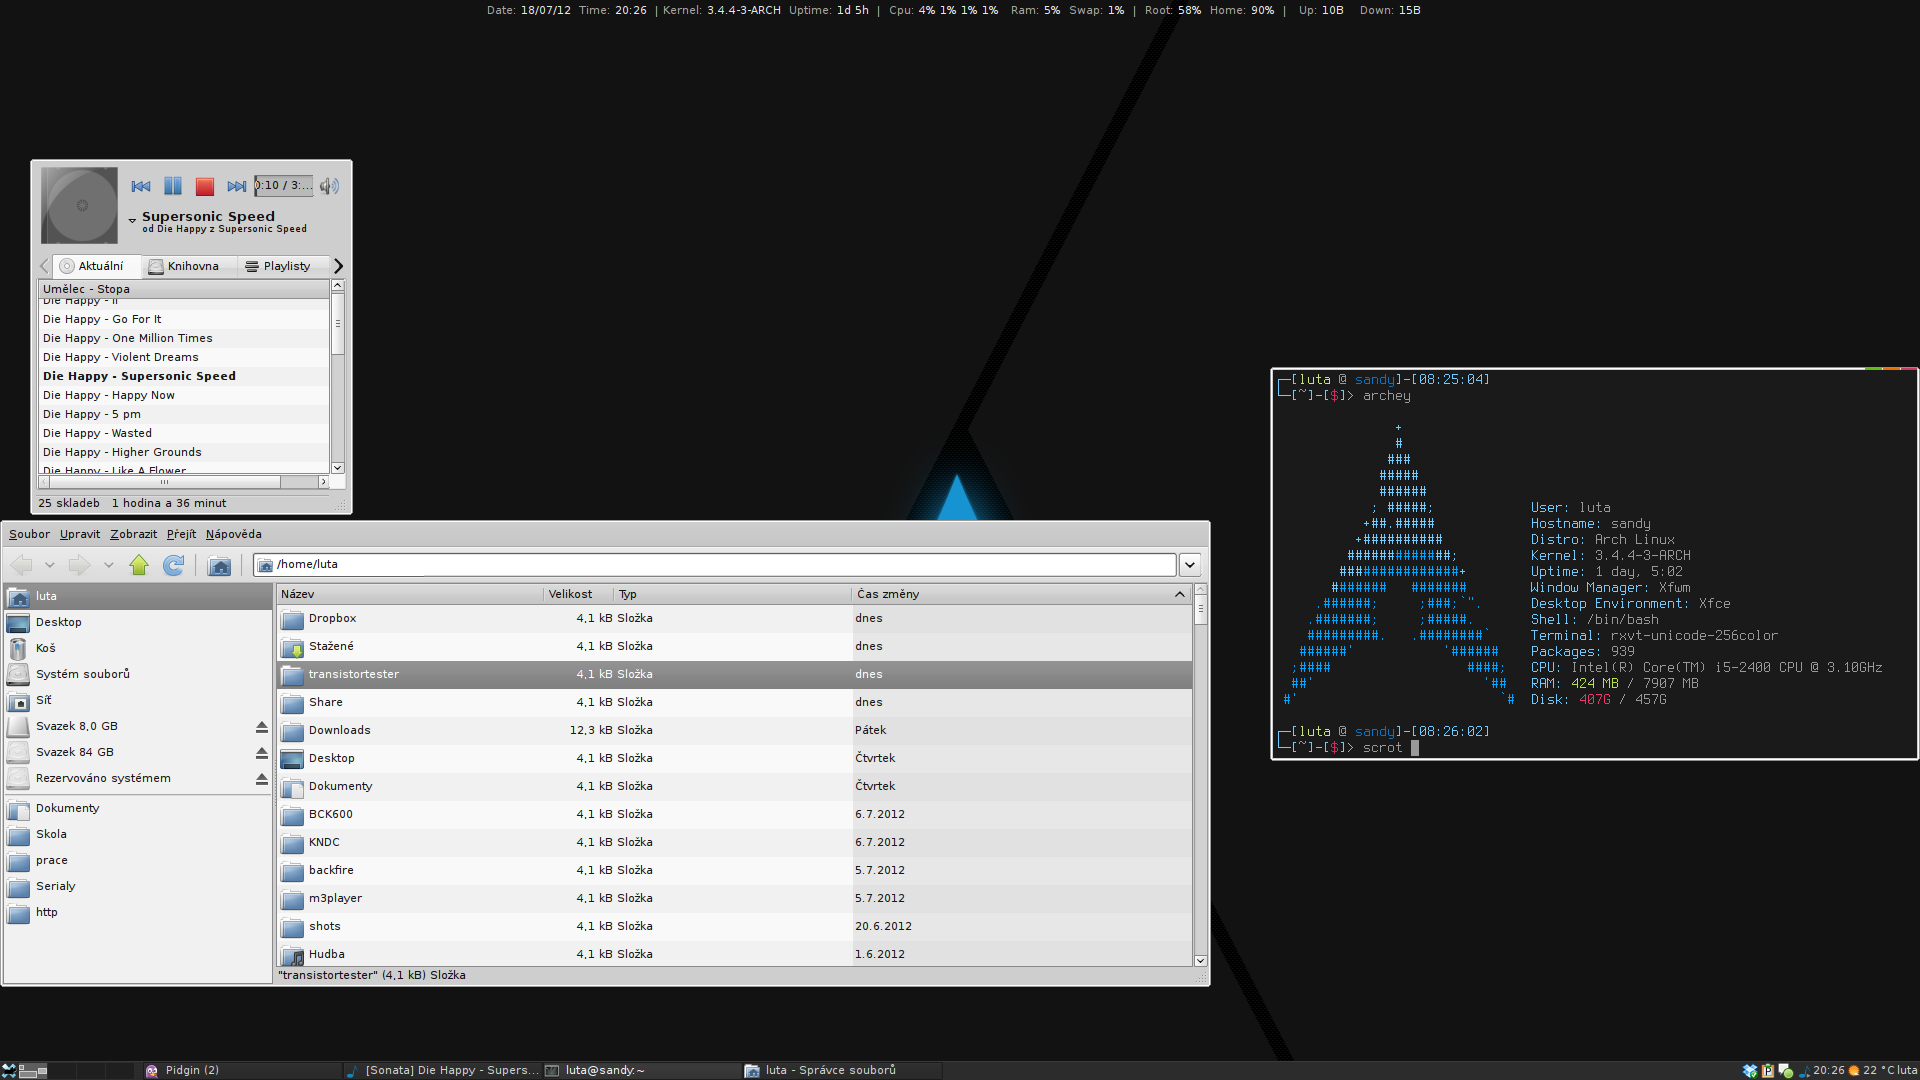
Task: Select the Downloads folder row
Action: point(734,730)
